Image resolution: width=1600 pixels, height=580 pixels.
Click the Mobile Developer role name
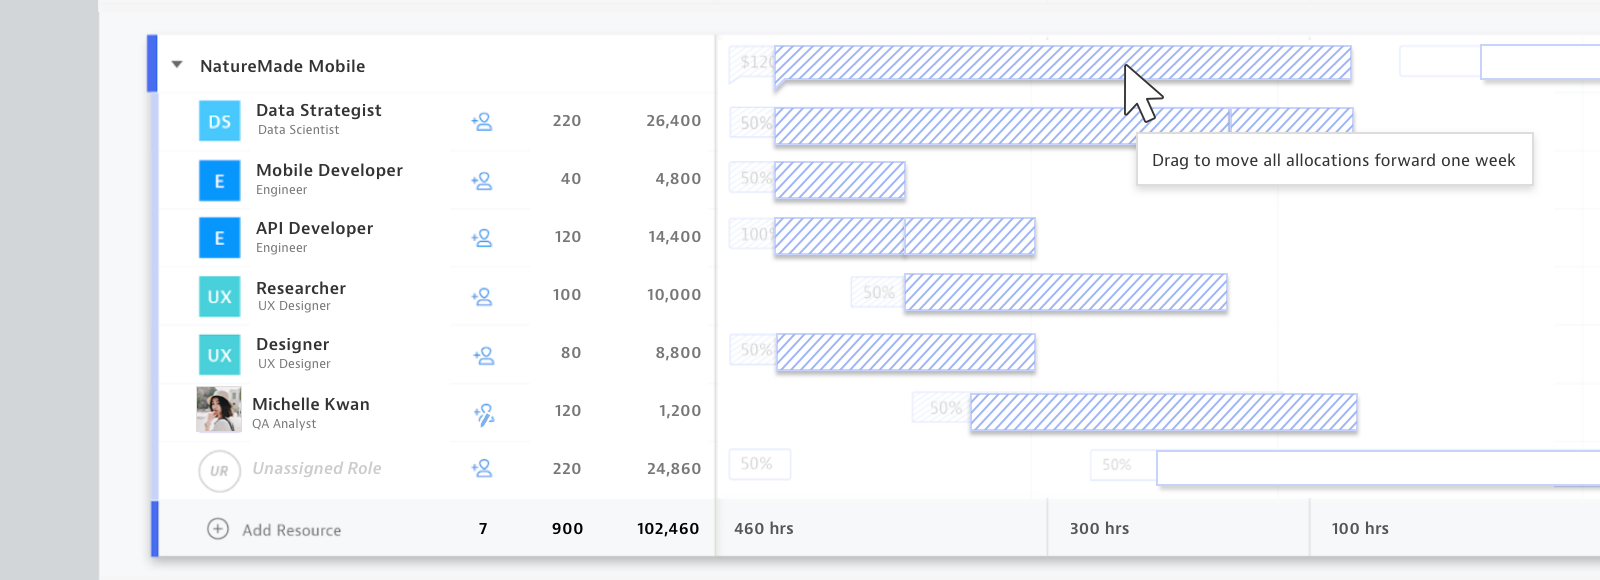coord(329,170)
